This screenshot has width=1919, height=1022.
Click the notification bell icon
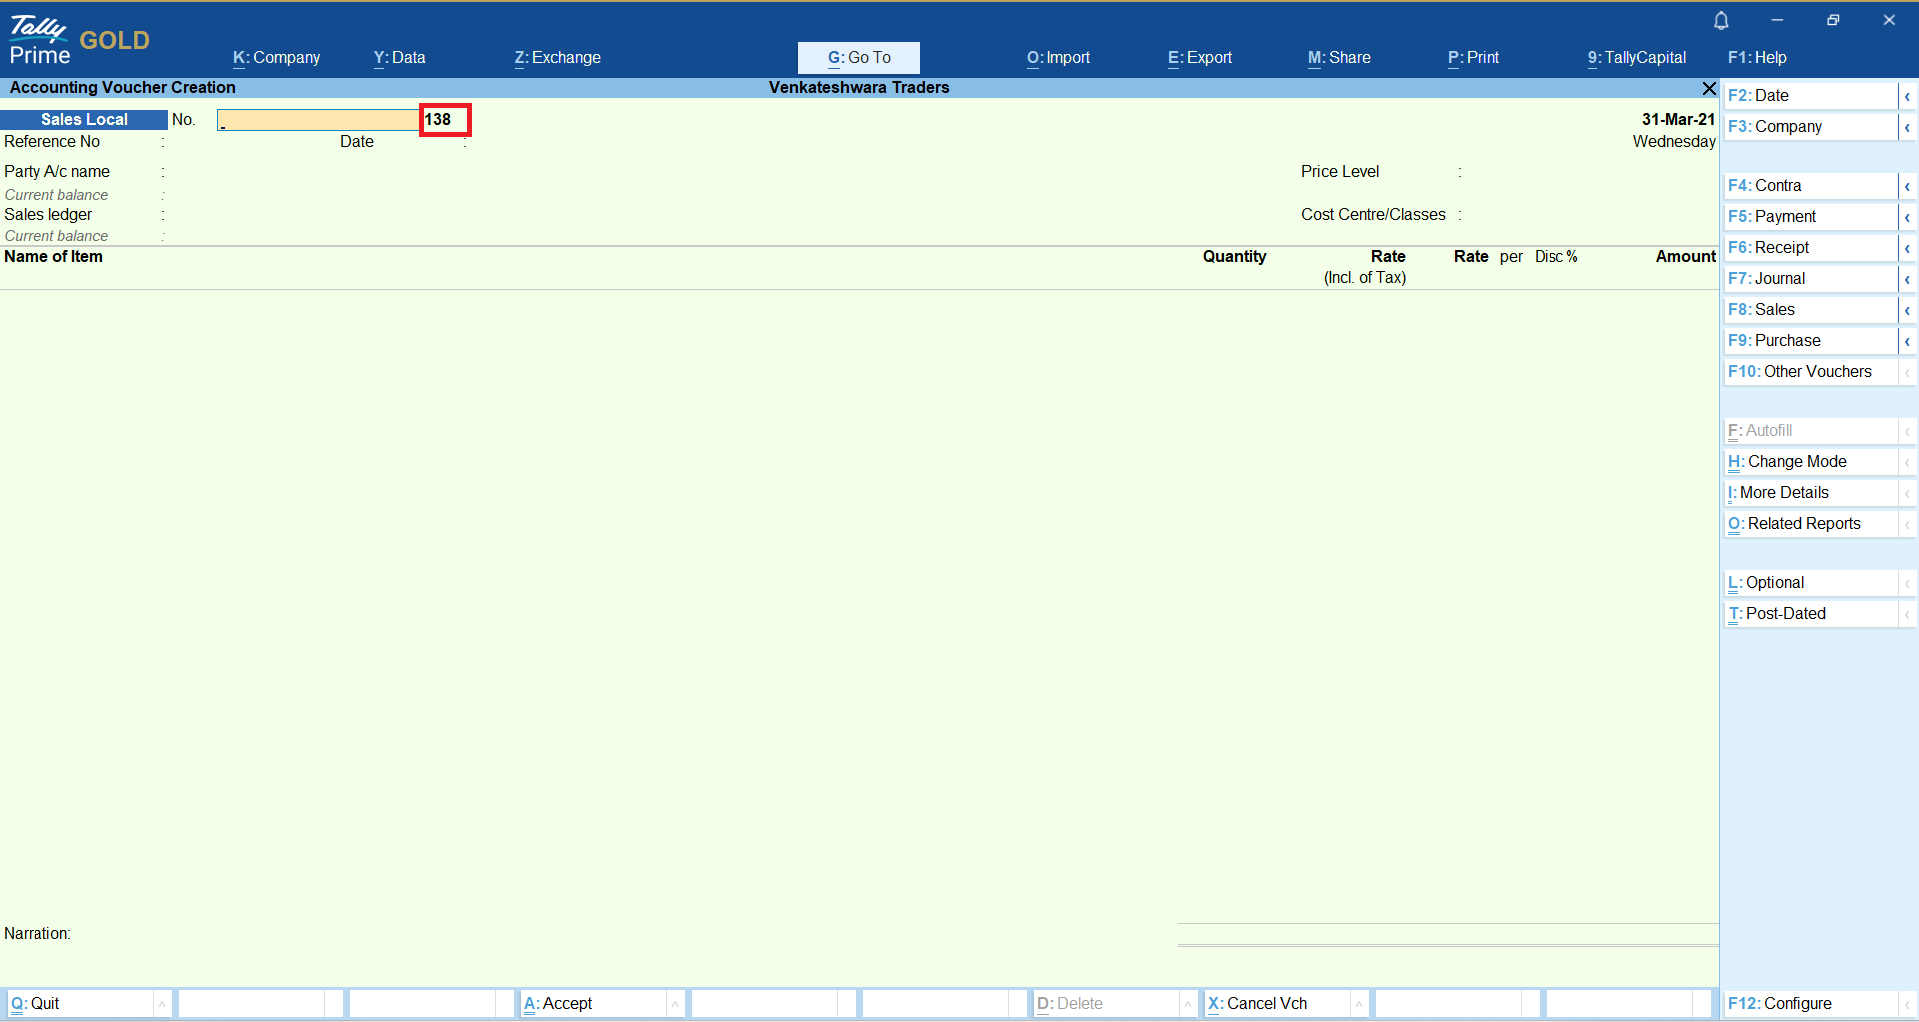(1721, 21)
